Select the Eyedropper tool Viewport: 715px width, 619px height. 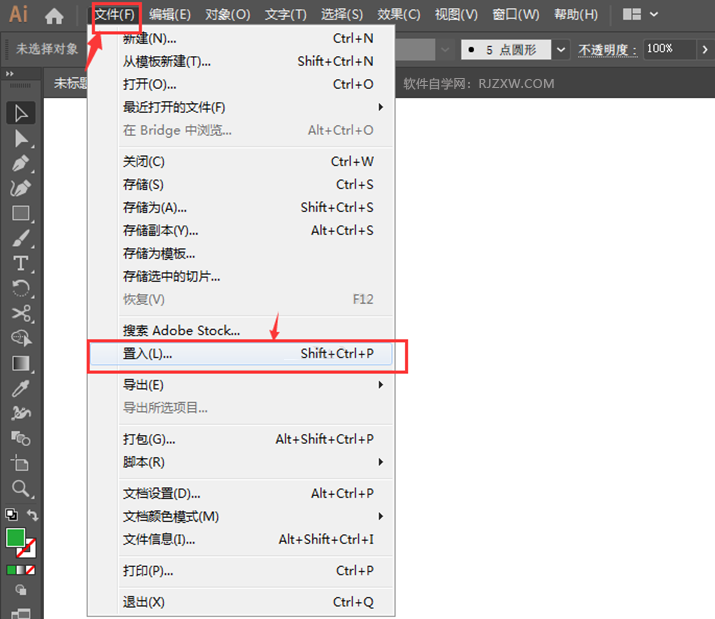click(x=21, y=388)
